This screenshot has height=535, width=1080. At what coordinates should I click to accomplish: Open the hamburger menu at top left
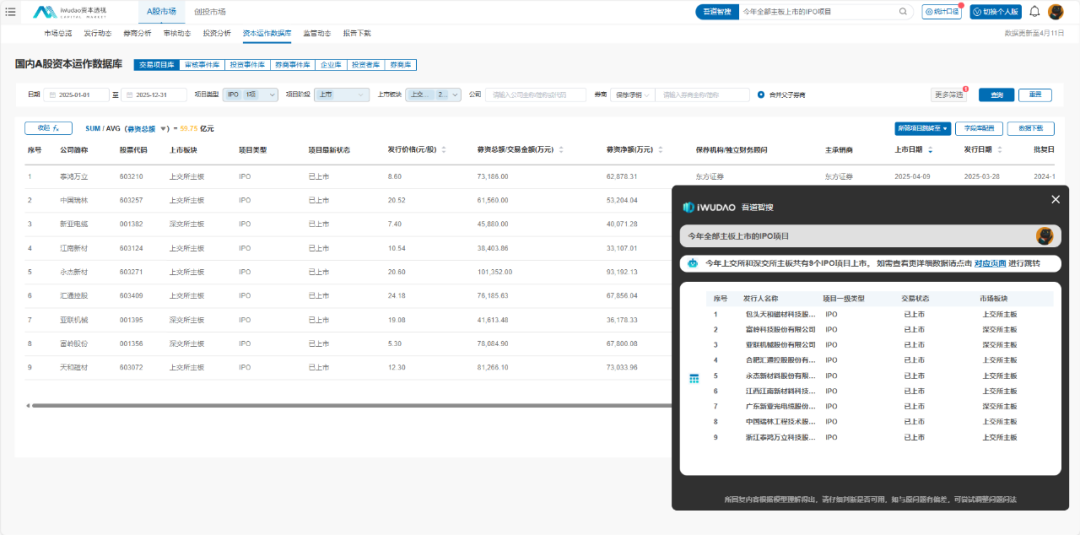point(10,12)
